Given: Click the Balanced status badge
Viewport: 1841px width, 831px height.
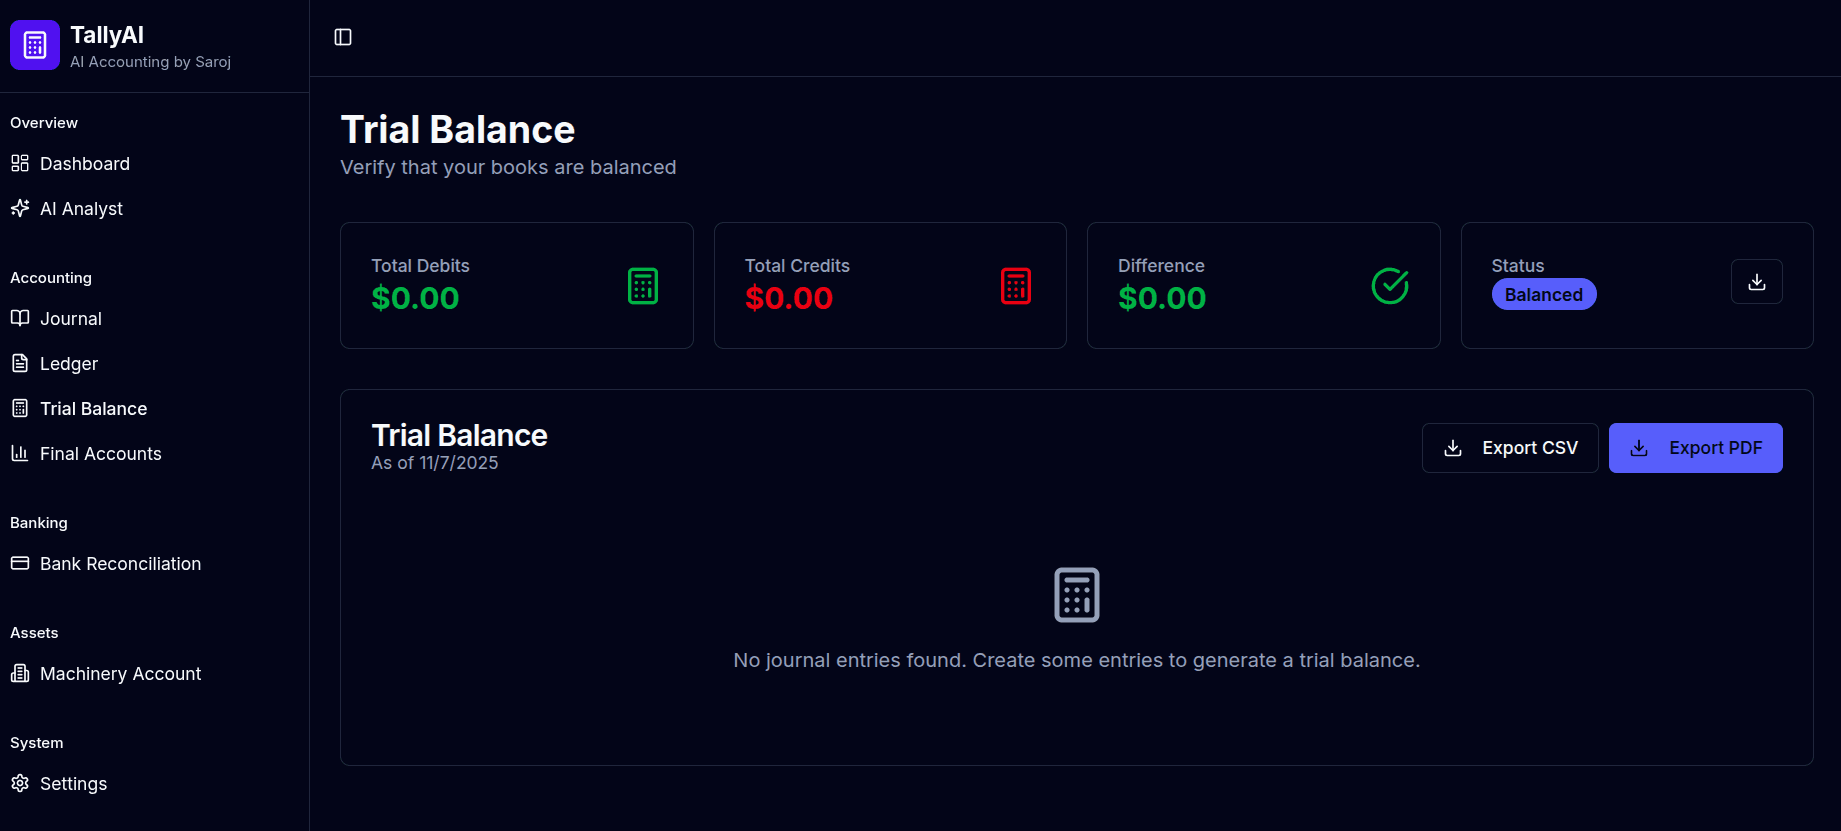Looking at the screenshot, I should pyautogui.click(x=1543, y=295).
